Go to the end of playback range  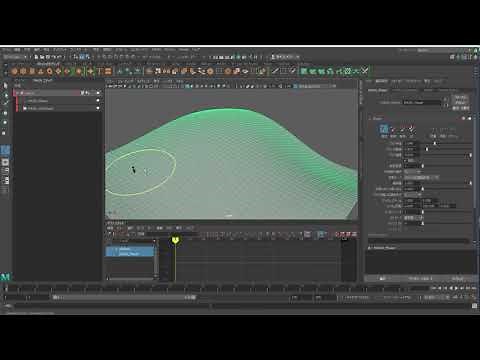click(x=474, y=288)
